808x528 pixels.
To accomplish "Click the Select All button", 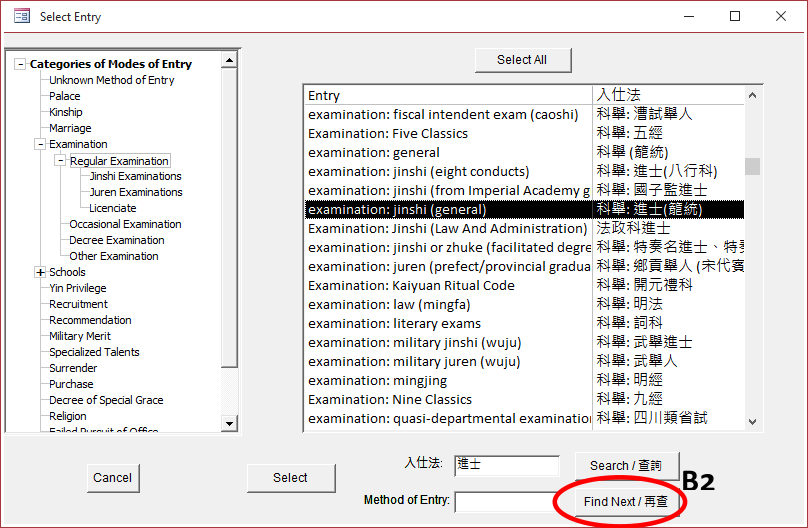I will 522,60.
